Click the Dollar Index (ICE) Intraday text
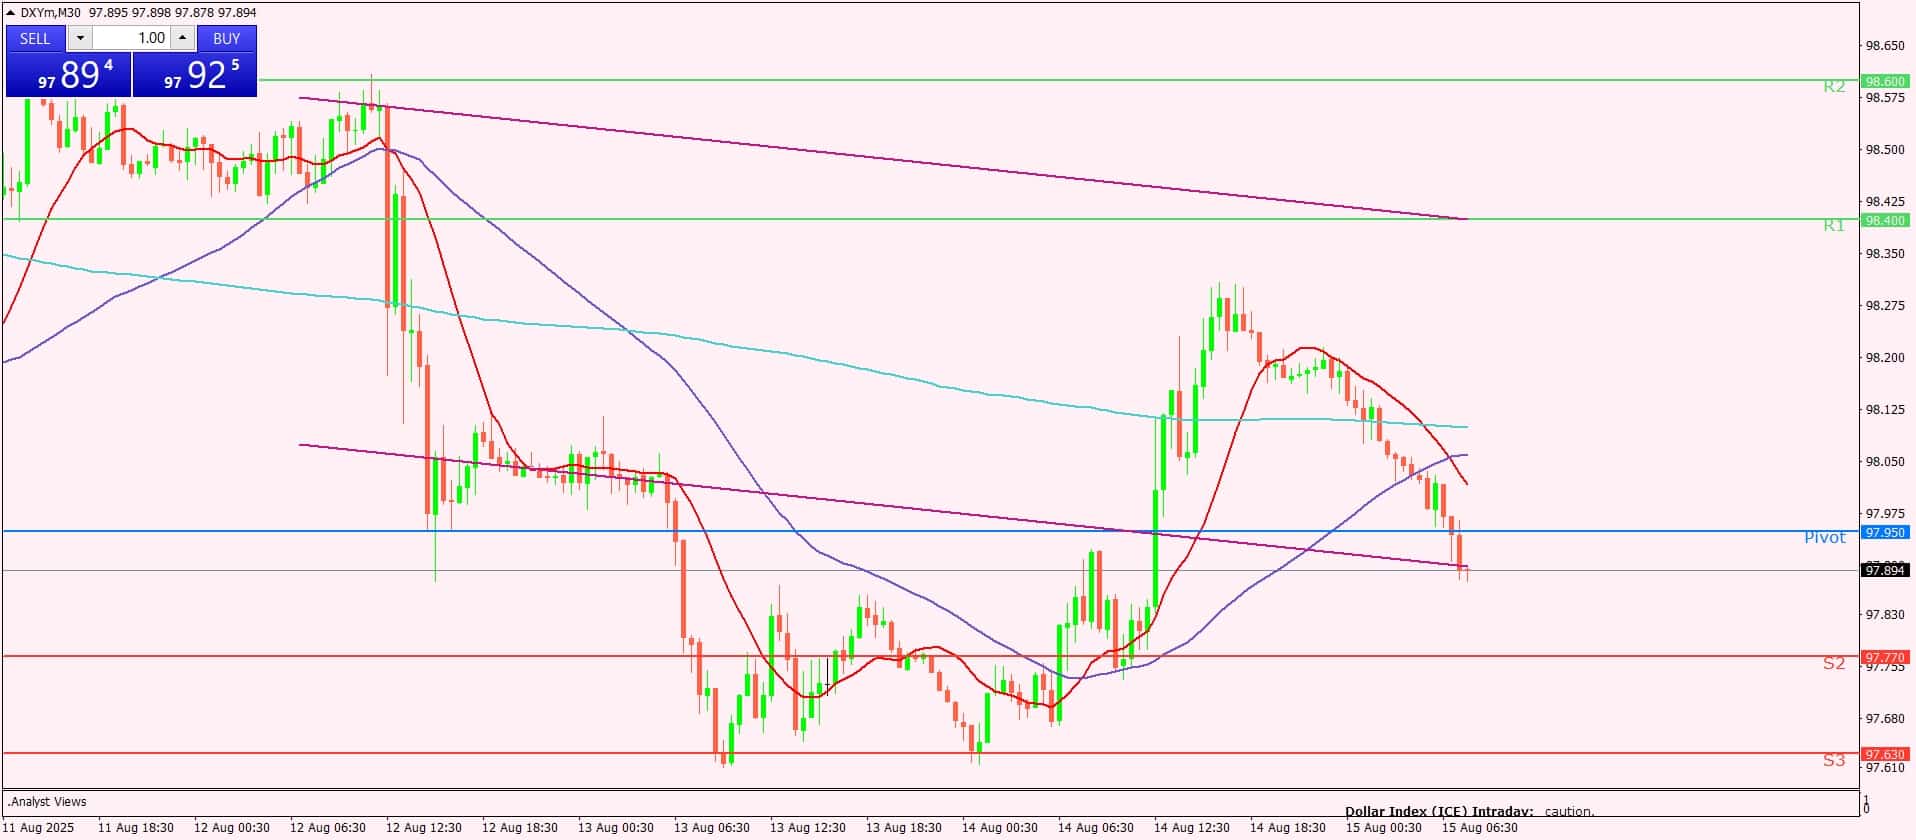The height and width of the screenshot is (840, 1916). coord(1438,812)
